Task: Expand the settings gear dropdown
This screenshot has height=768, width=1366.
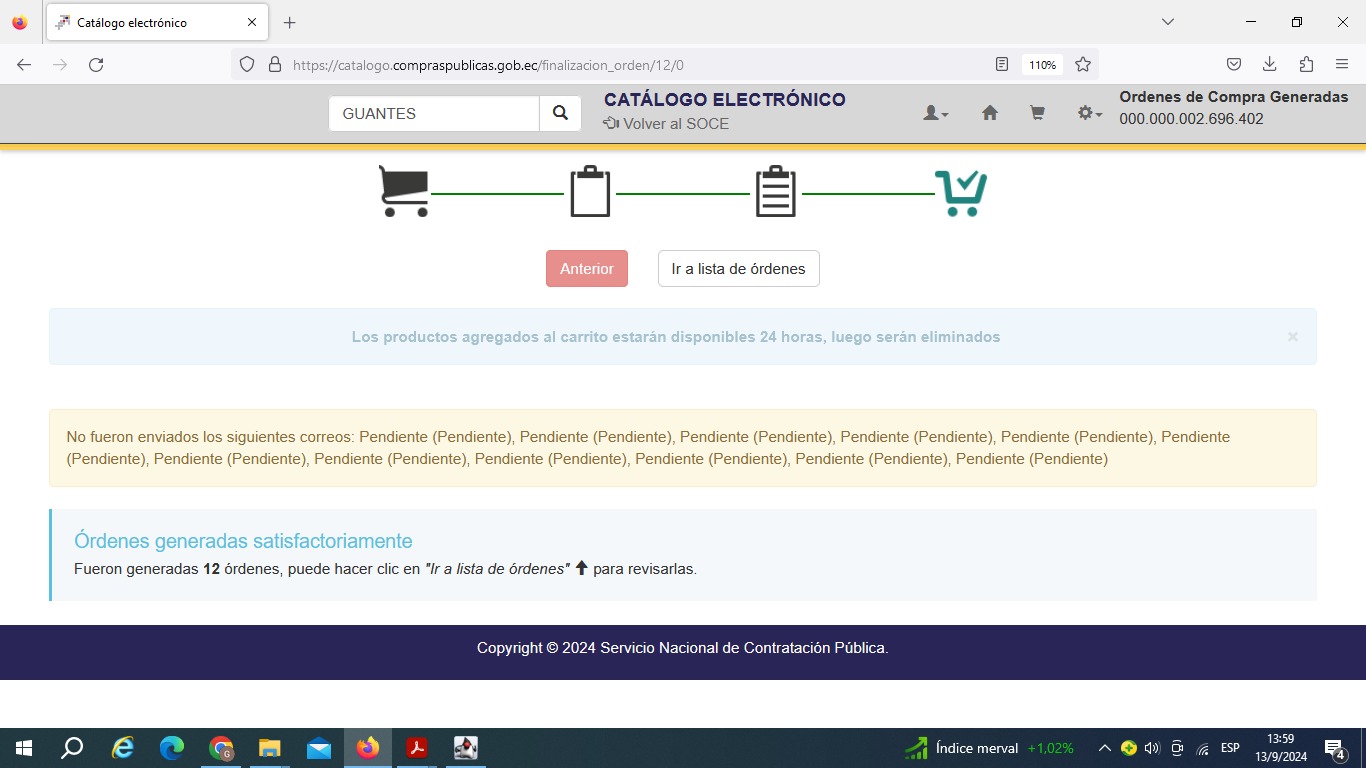Action: point(1089,114)
